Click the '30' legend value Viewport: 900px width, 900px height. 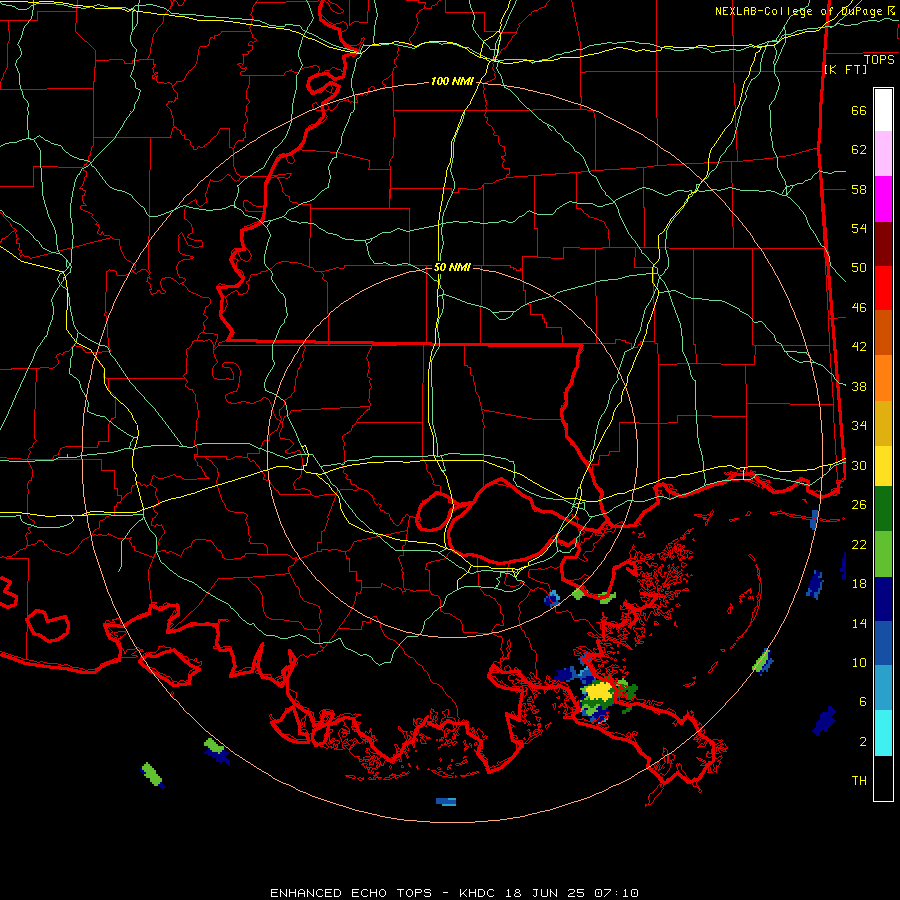(x=859, y=465)
